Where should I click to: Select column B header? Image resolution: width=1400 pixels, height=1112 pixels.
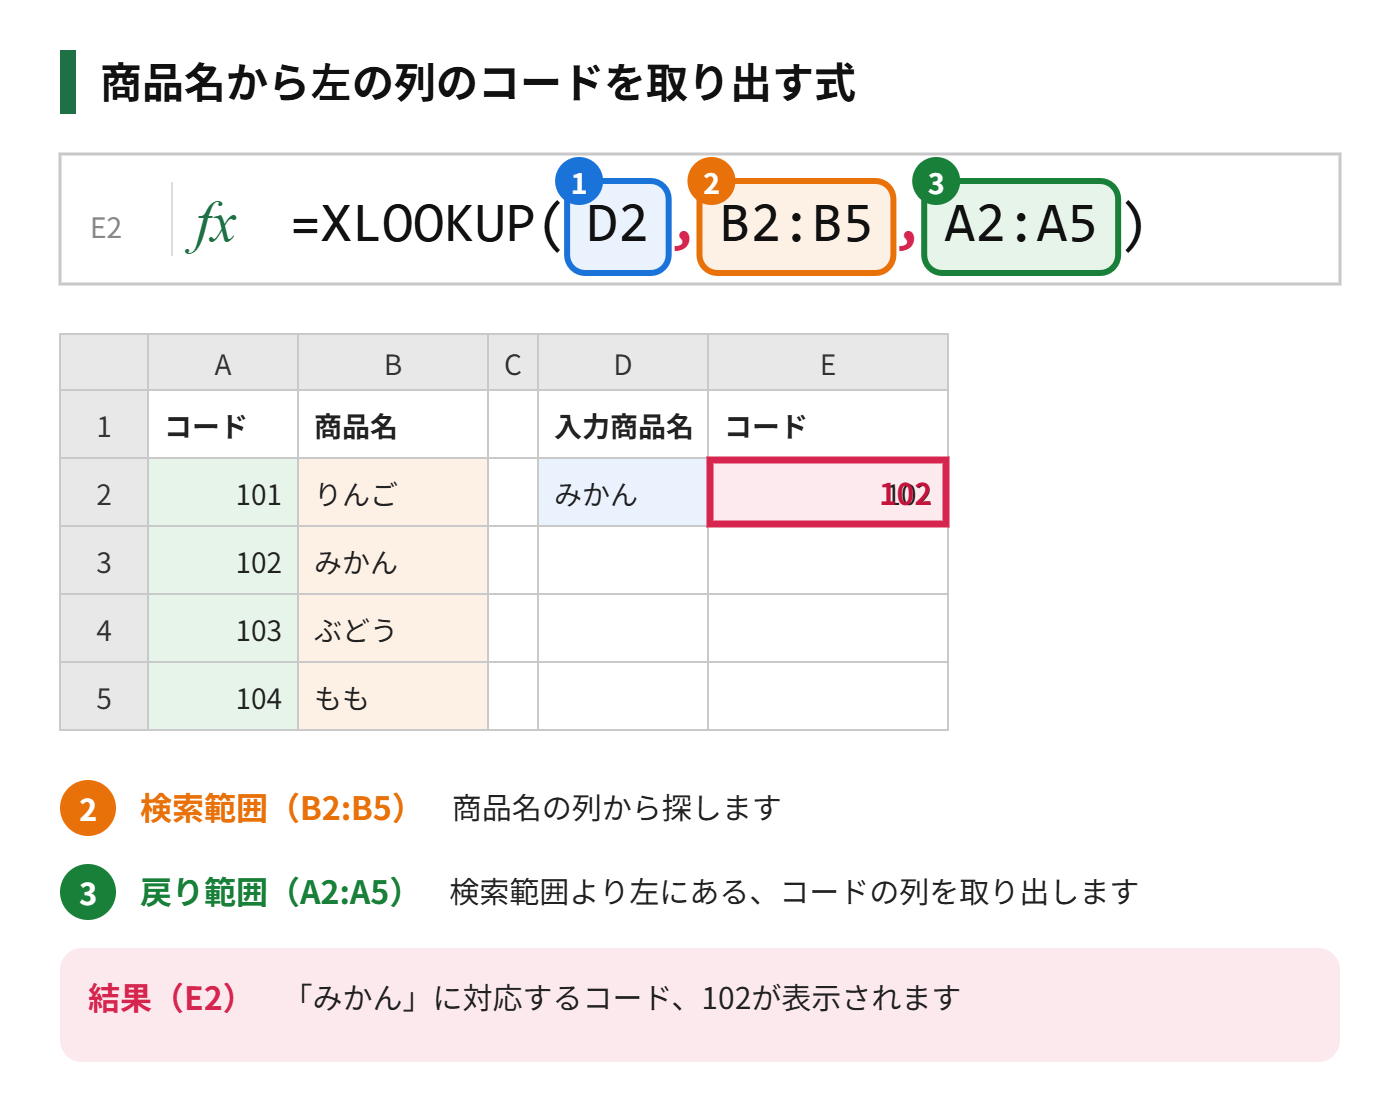point(393,363)
